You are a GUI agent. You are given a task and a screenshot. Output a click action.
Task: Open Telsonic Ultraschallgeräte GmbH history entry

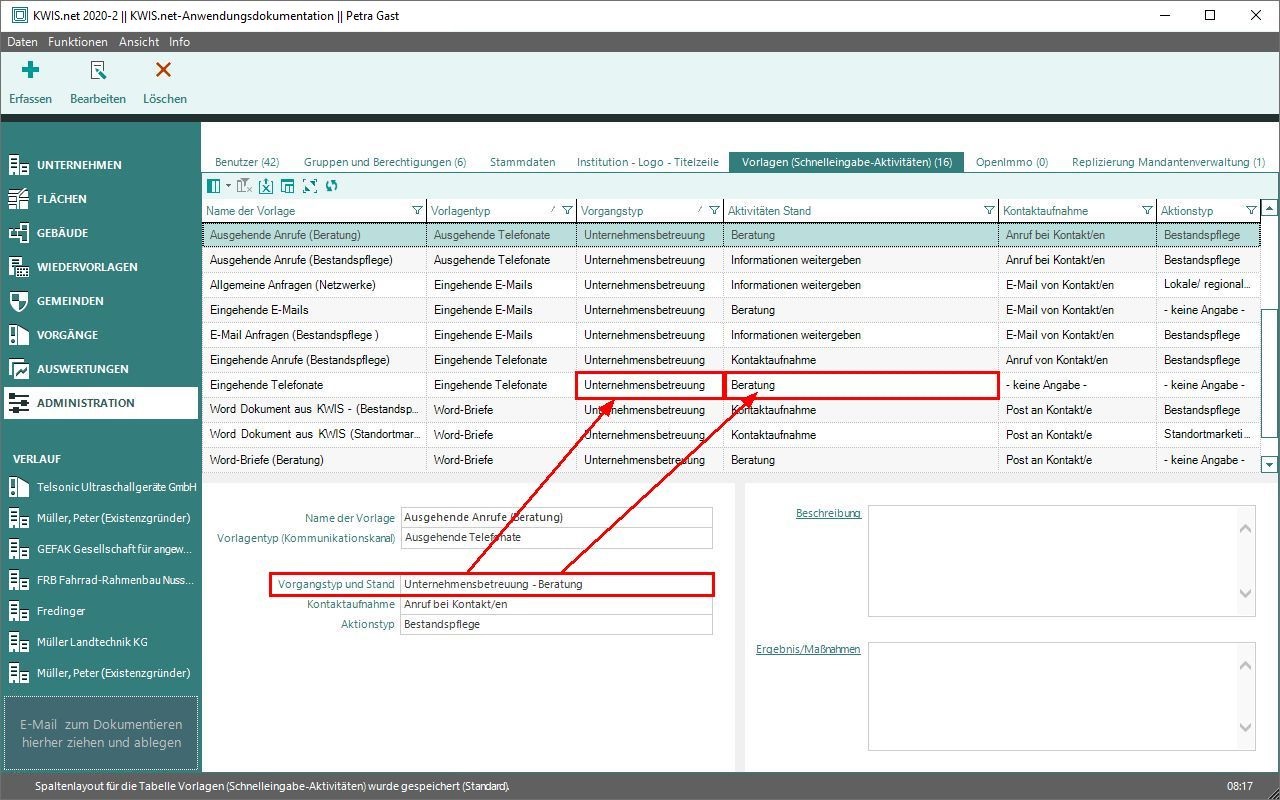pyautogui.click(x=100, y=487)
